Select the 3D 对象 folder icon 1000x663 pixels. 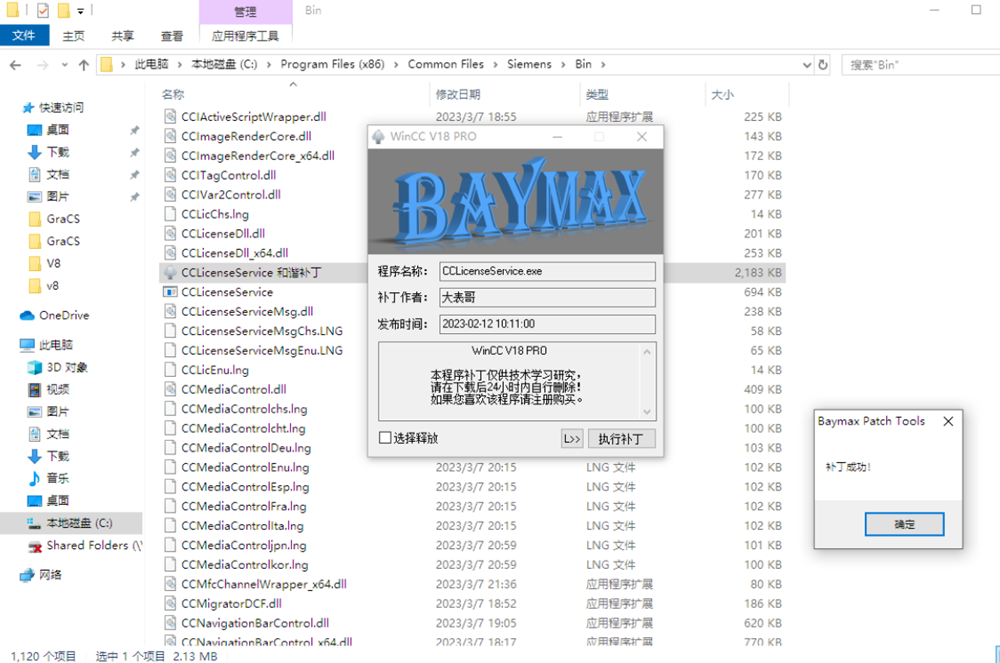34,367
